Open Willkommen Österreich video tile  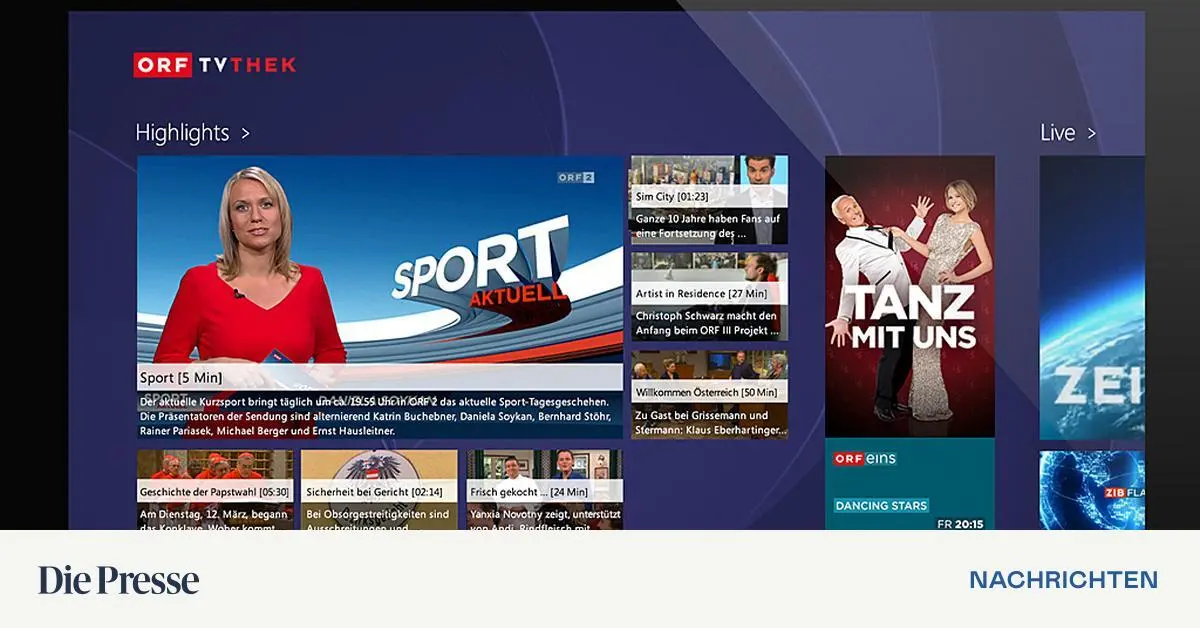pos(708,393)
